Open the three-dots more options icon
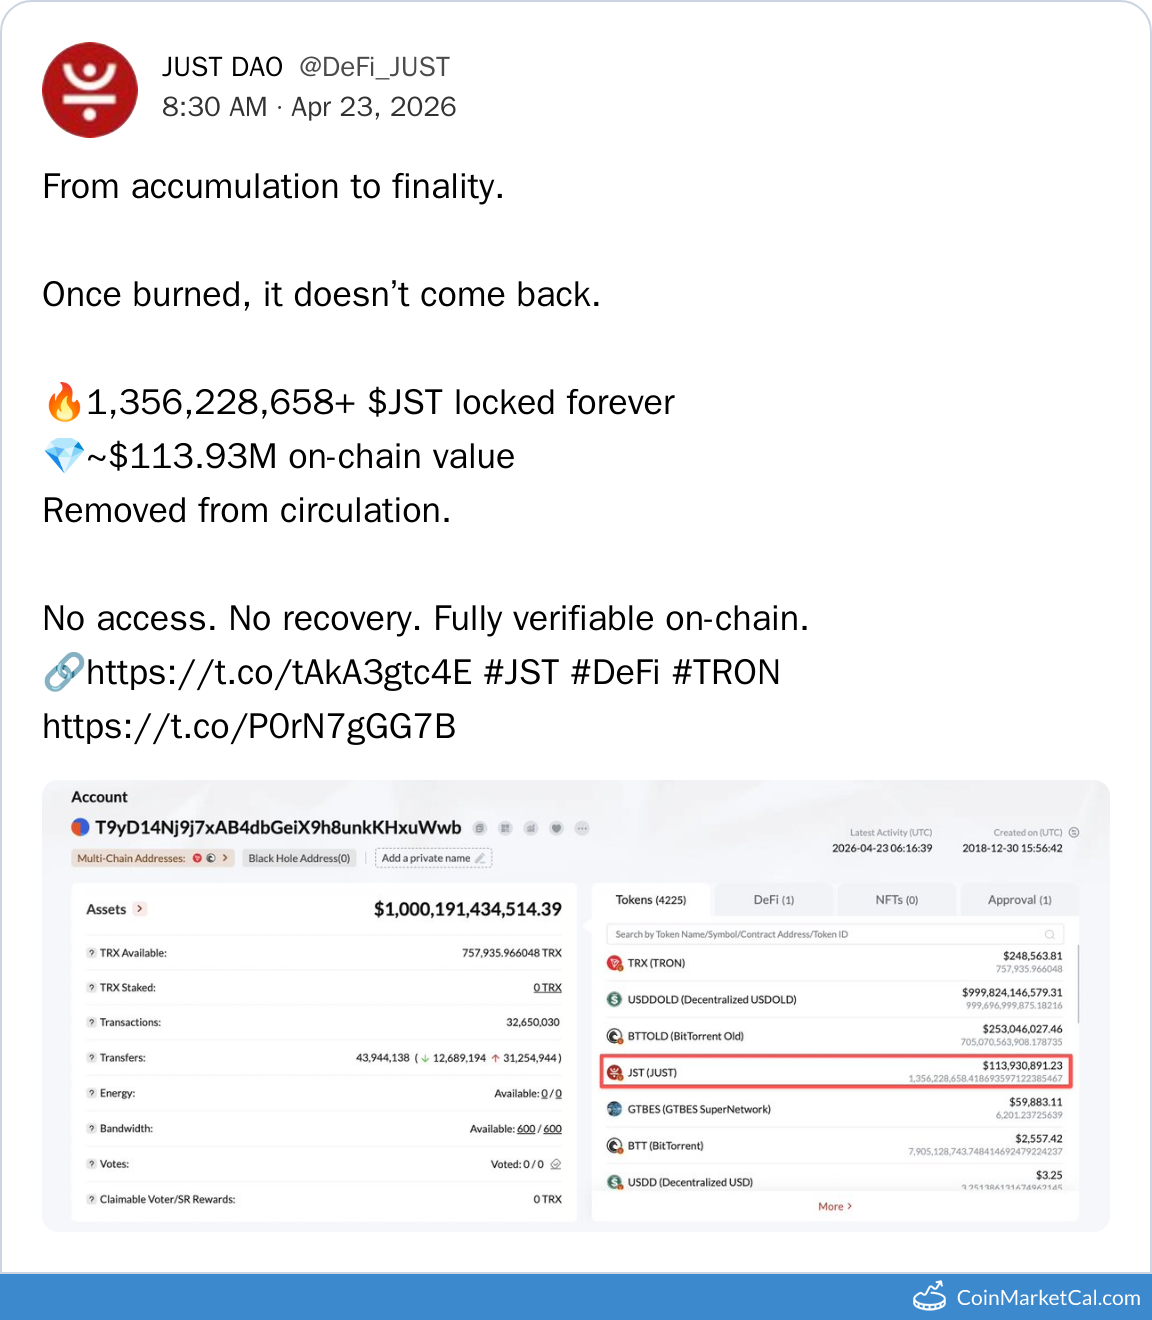1152x1320 pixels. click(582, 828)
